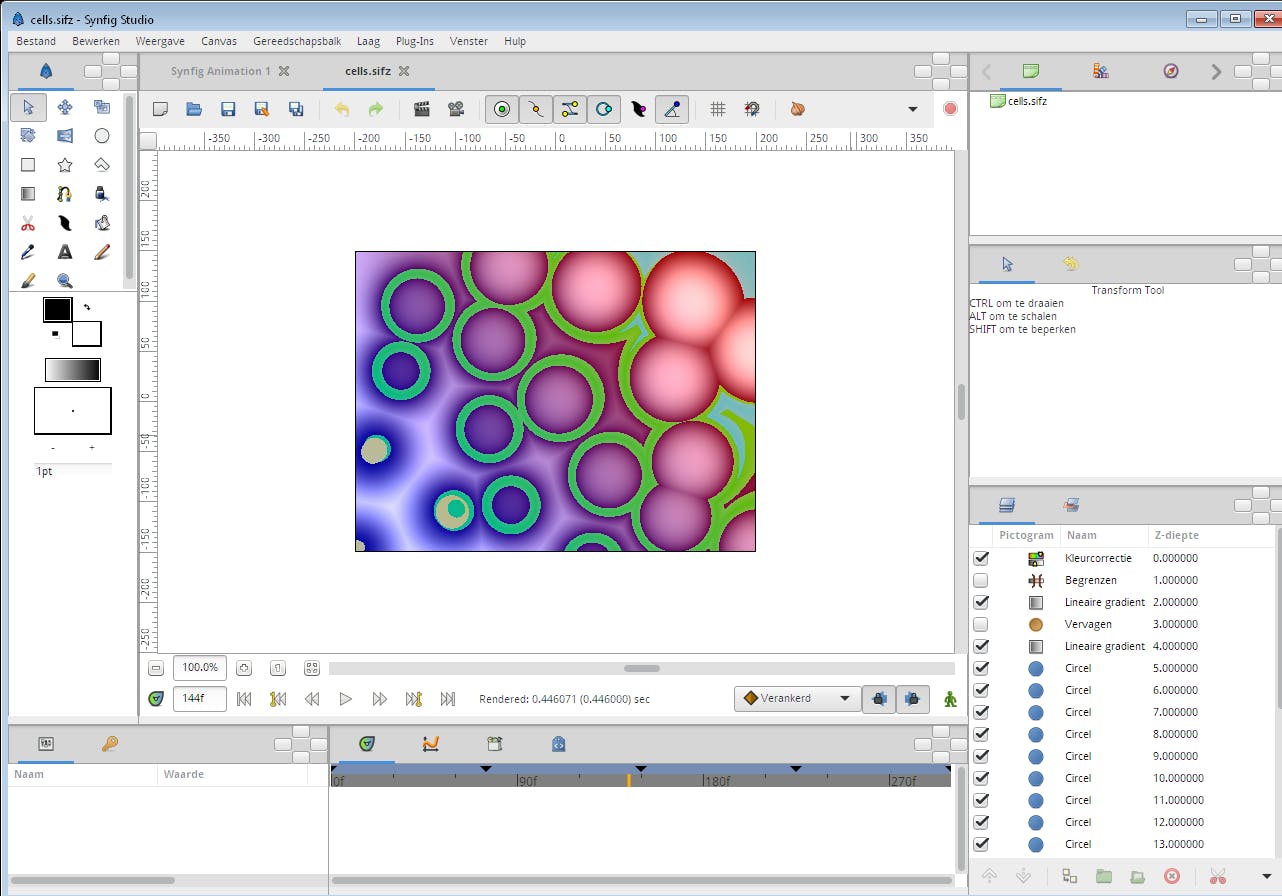Viewport: 1282px width, 896px height.
Task: Select the Star tool
Action: click(x=65, y=164)
